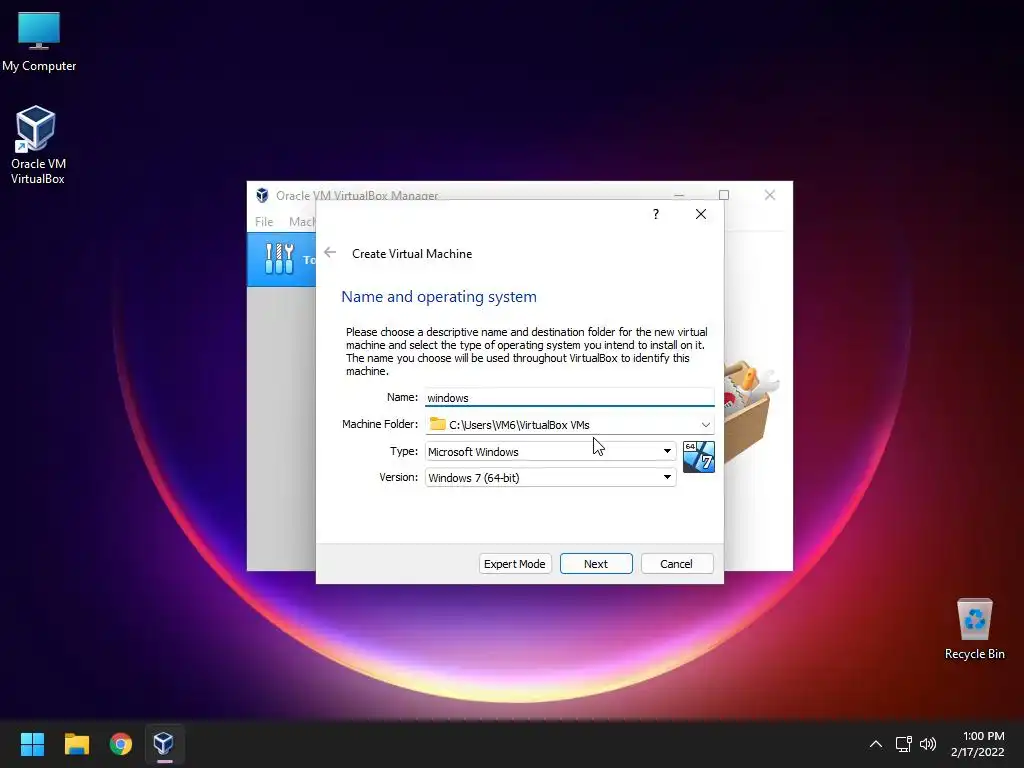Open File Explorer from the taskbar
The image size is (1024, 768).
[76, 743]
